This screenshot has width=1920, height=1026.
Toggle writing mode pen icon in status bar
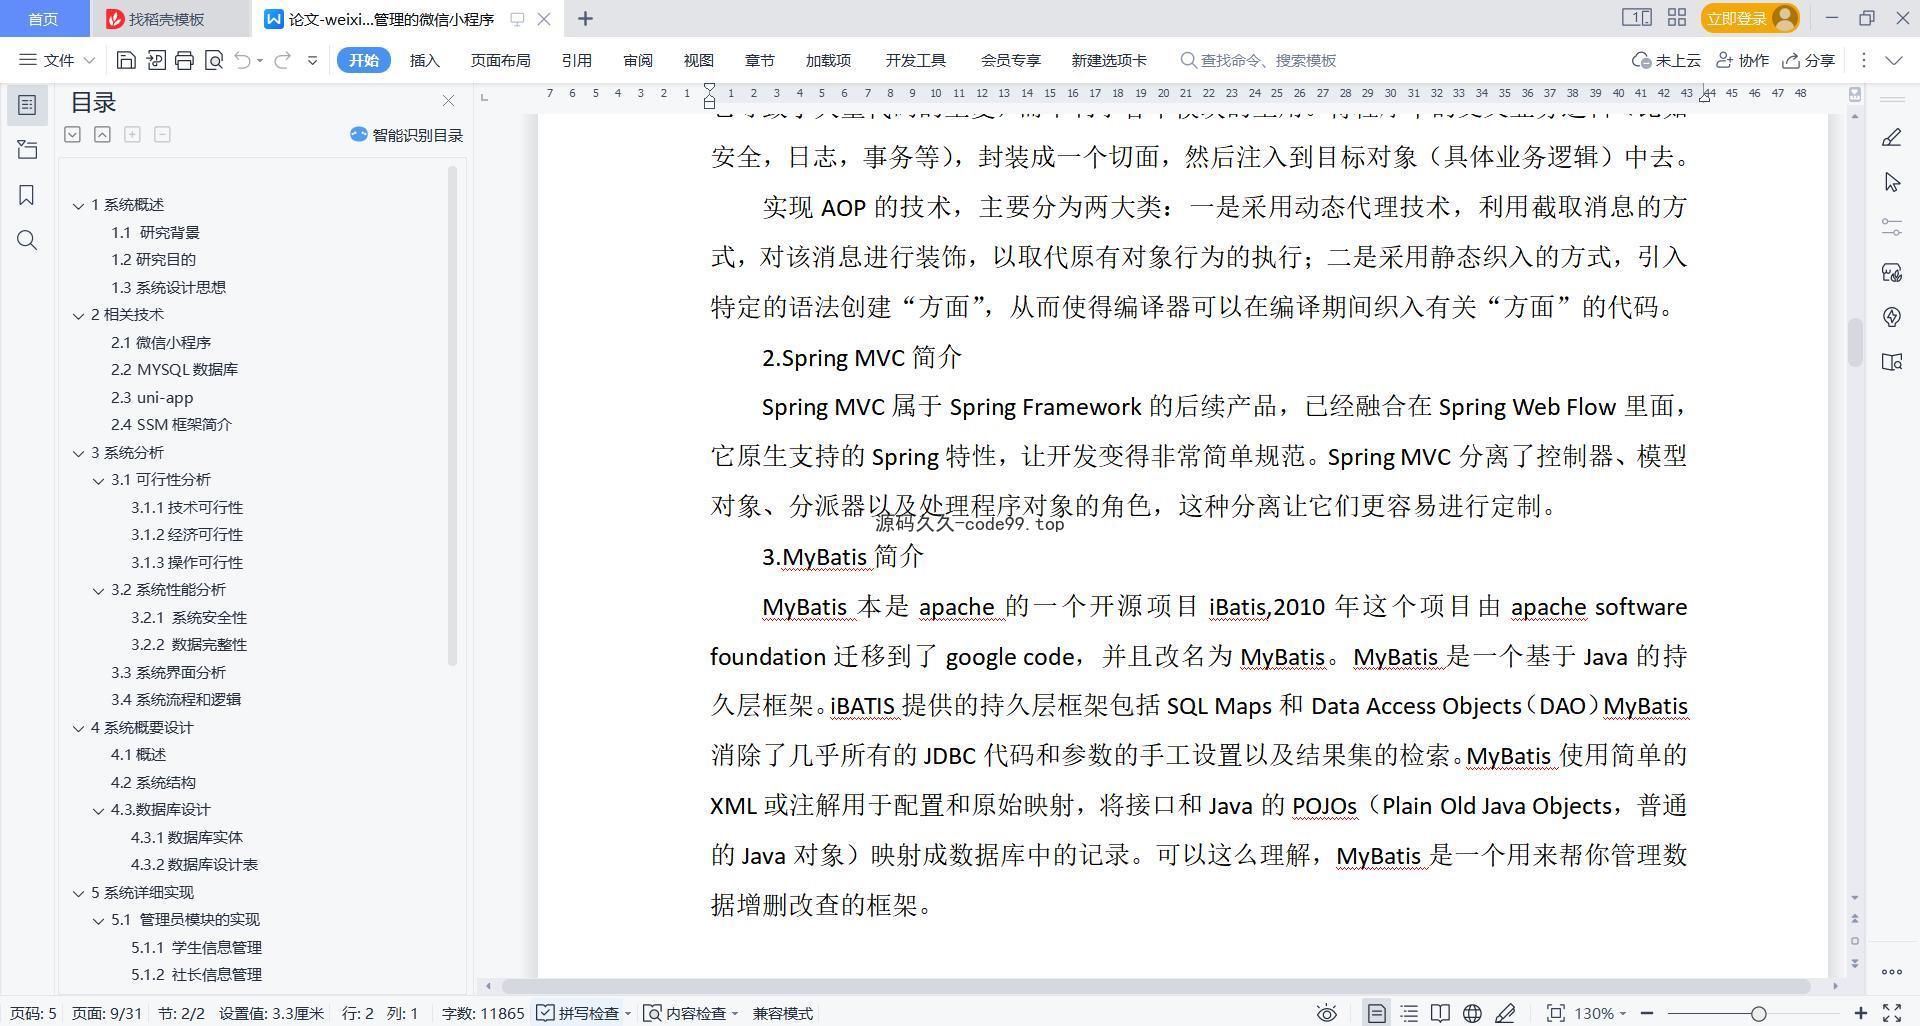[1505, 1013]
